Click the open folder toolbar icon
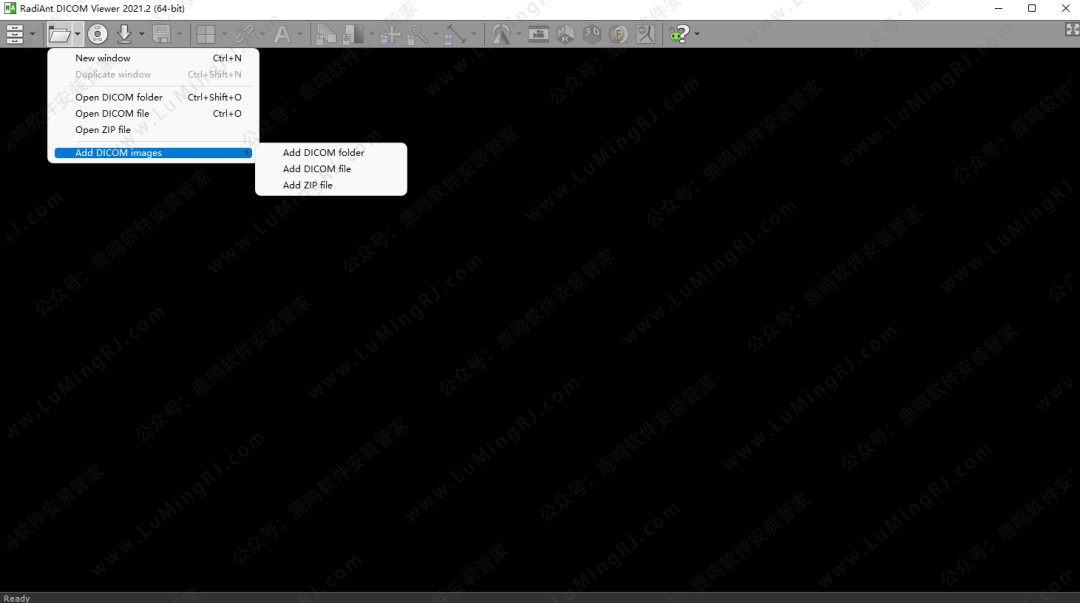Image resolution: width=1080 pixels, height=603 pixels. (x=60, y=34)
